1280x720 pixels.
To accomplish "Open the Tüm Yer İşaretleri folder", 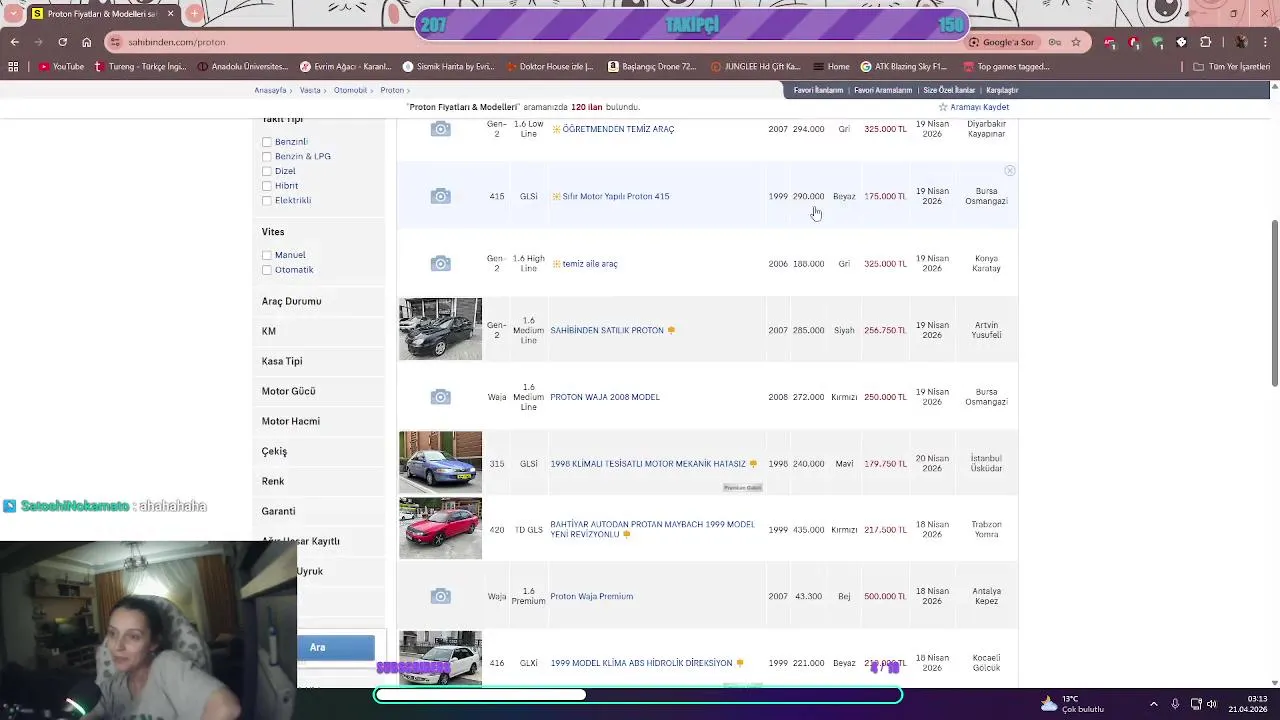I will click(x=1231, y=67).
